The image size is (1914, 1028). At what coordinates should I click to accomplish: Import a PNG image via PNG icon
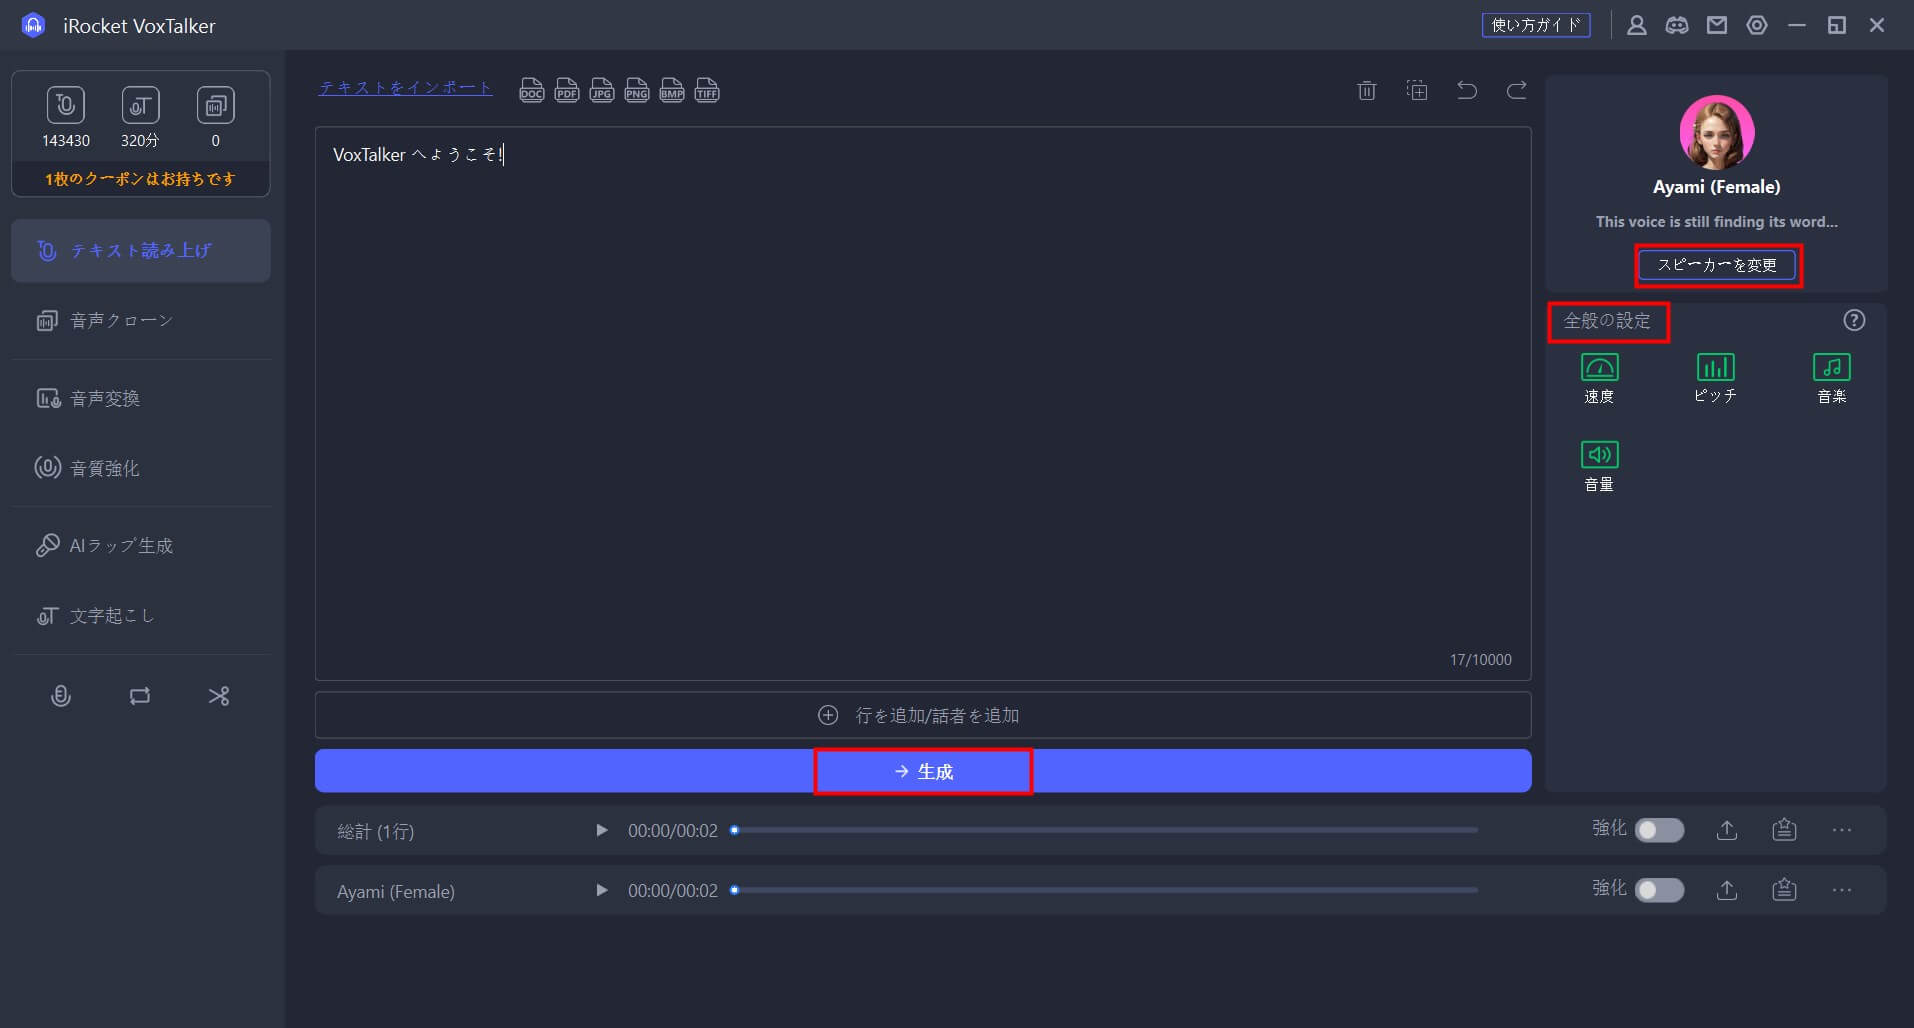637,91
